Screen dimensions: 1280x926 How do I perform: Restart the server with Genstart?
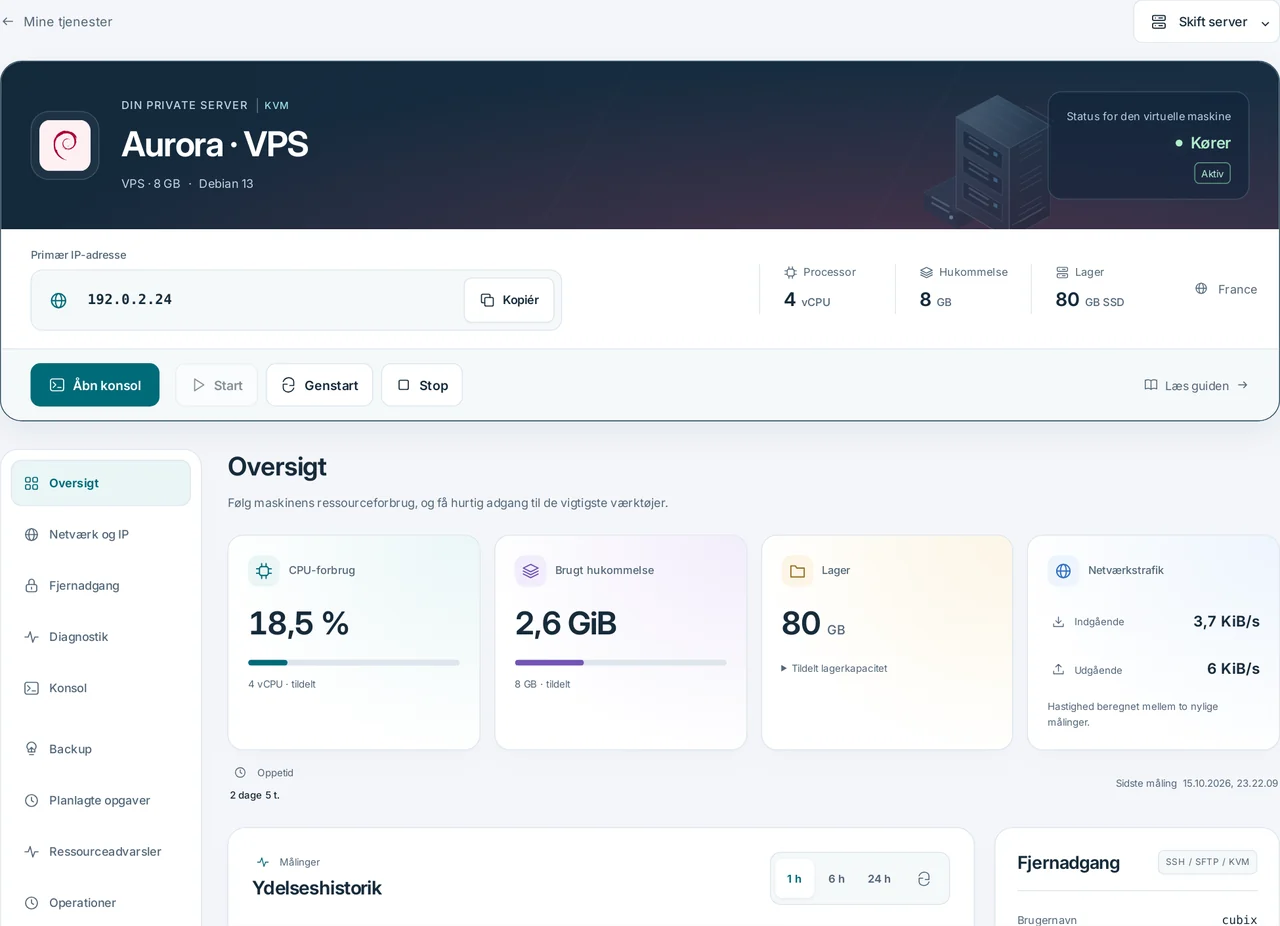point(319,385)
